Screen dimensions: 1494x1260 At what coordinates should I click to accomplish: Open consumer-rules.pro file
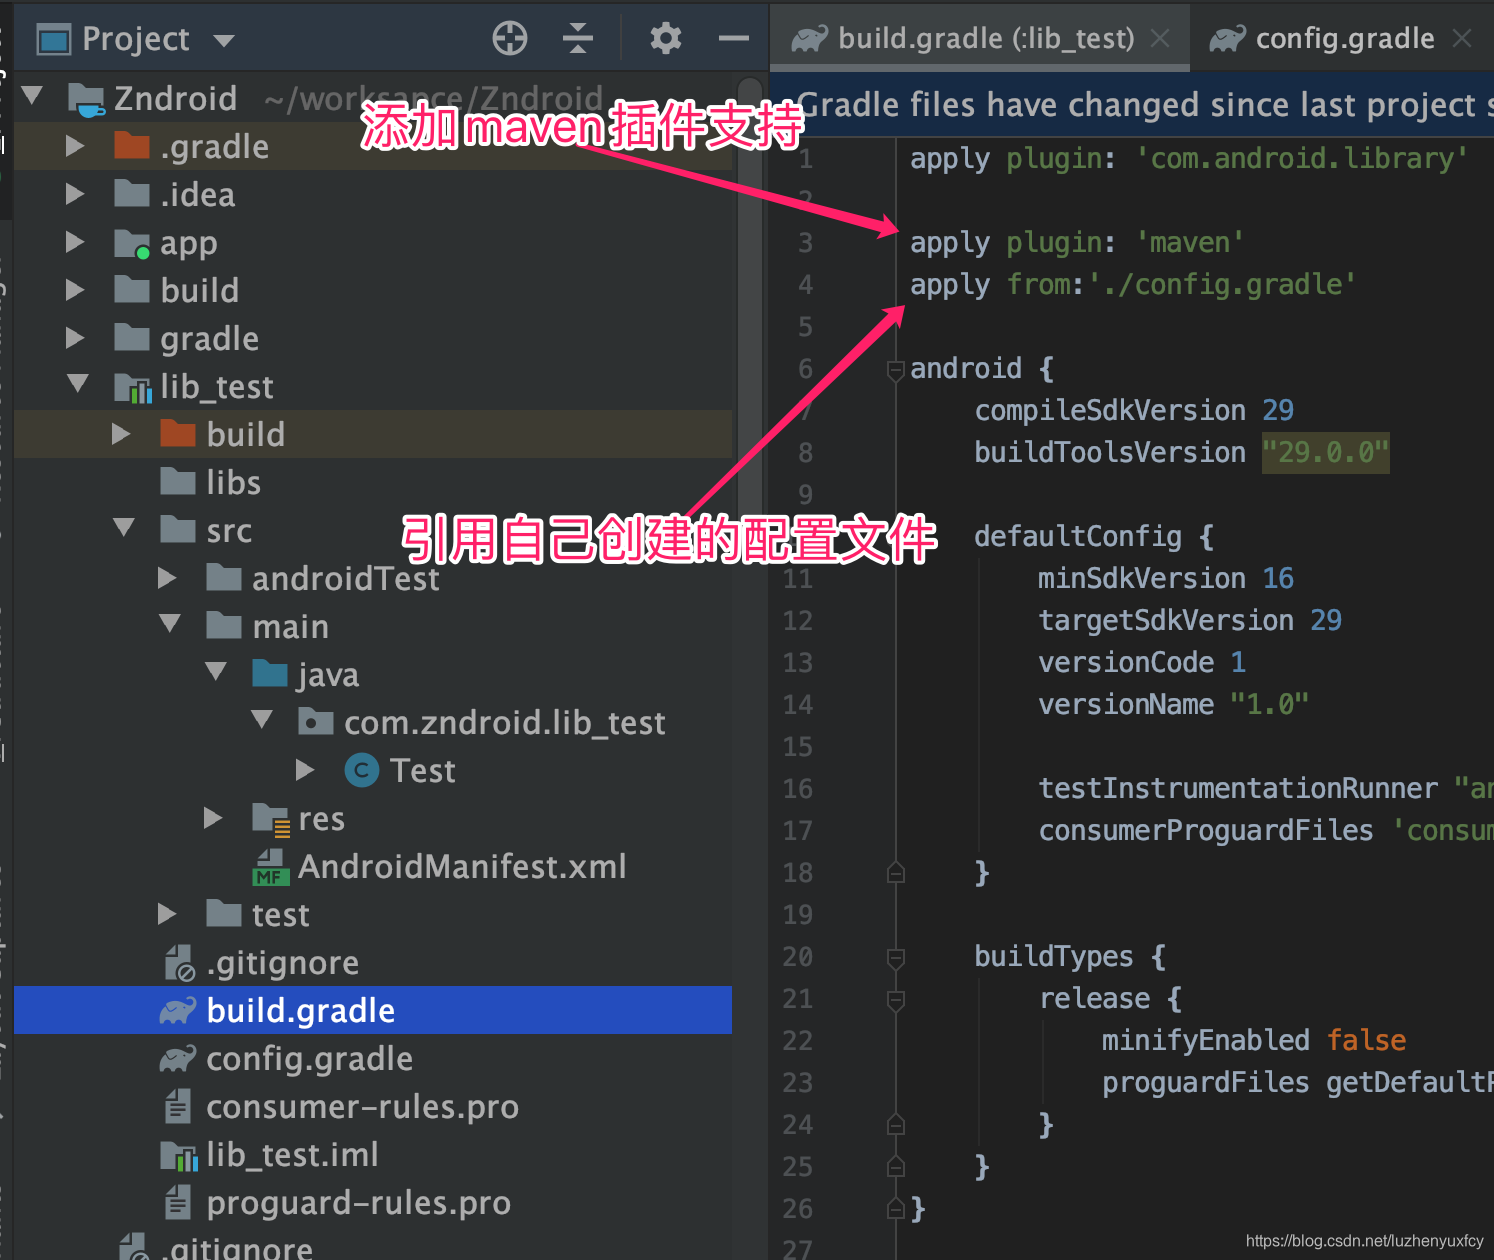coord(341,1106)
